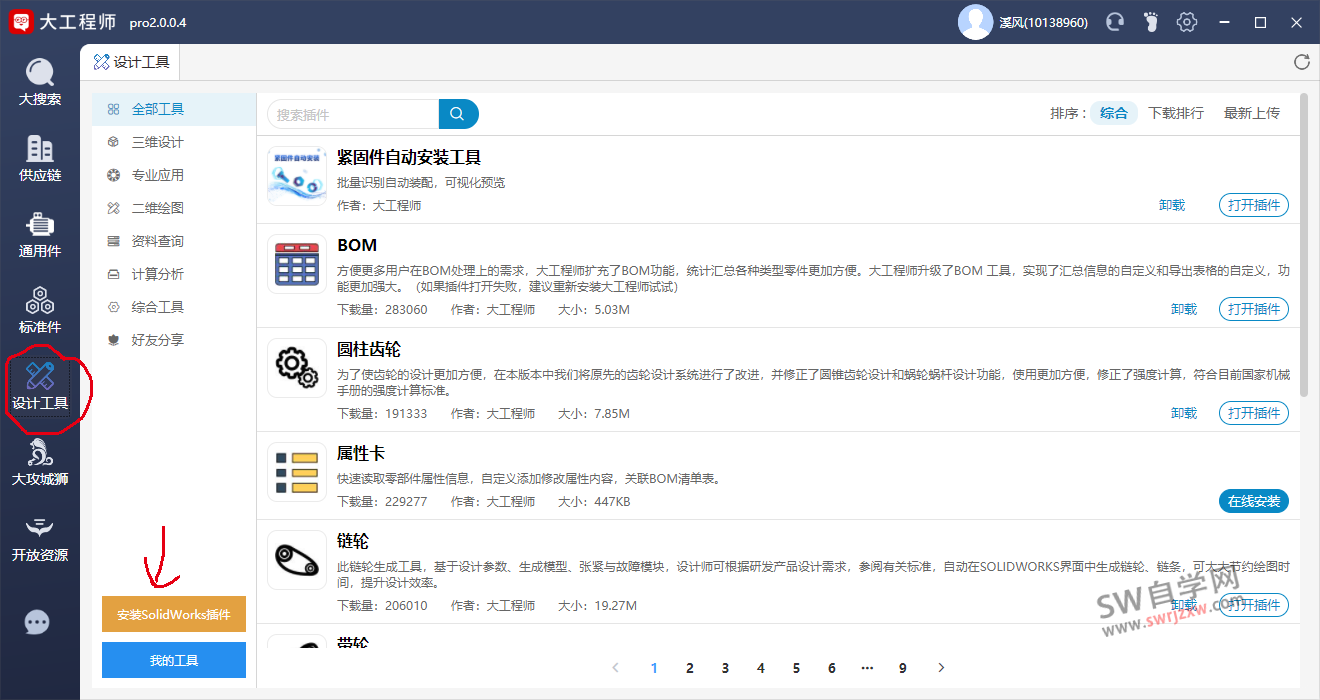Screen dimensions: 1320x700
Task: Choose the 计算分析 category
Action: coord(157,274)
